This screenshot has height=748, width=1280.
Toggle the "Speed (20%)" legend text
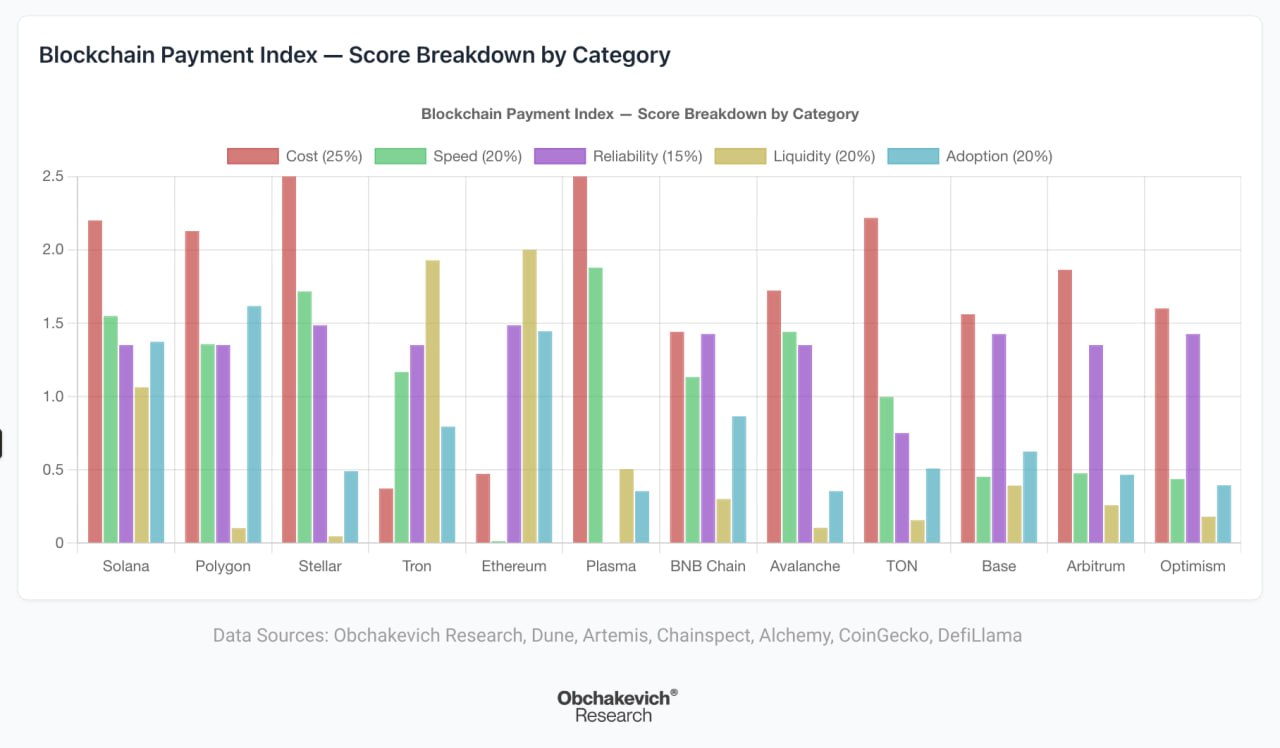477,156
